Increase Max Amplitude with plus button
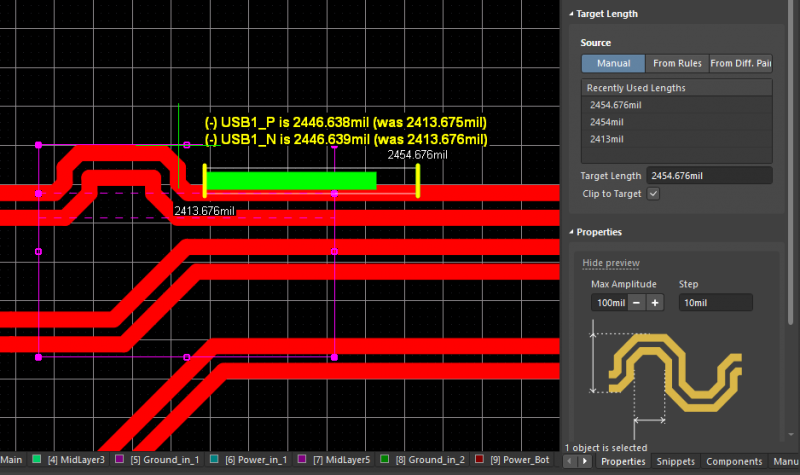Viewport: 800px width, 475px height. (x=655, y=303)
